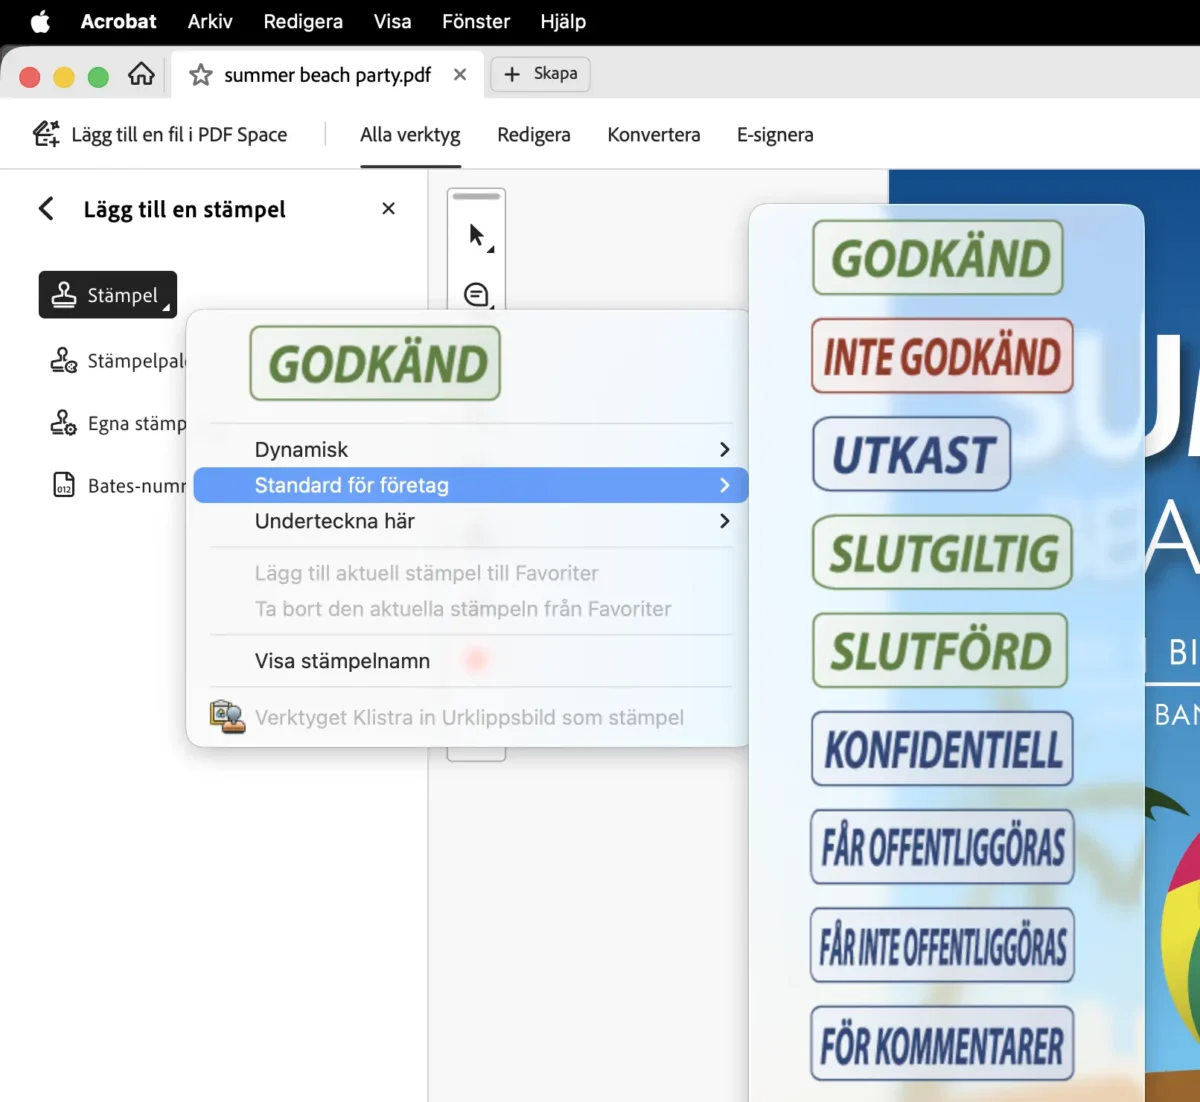Click the Skapa button
The height and width of the screenshot is (1102, 1200).
coord(540,74)
